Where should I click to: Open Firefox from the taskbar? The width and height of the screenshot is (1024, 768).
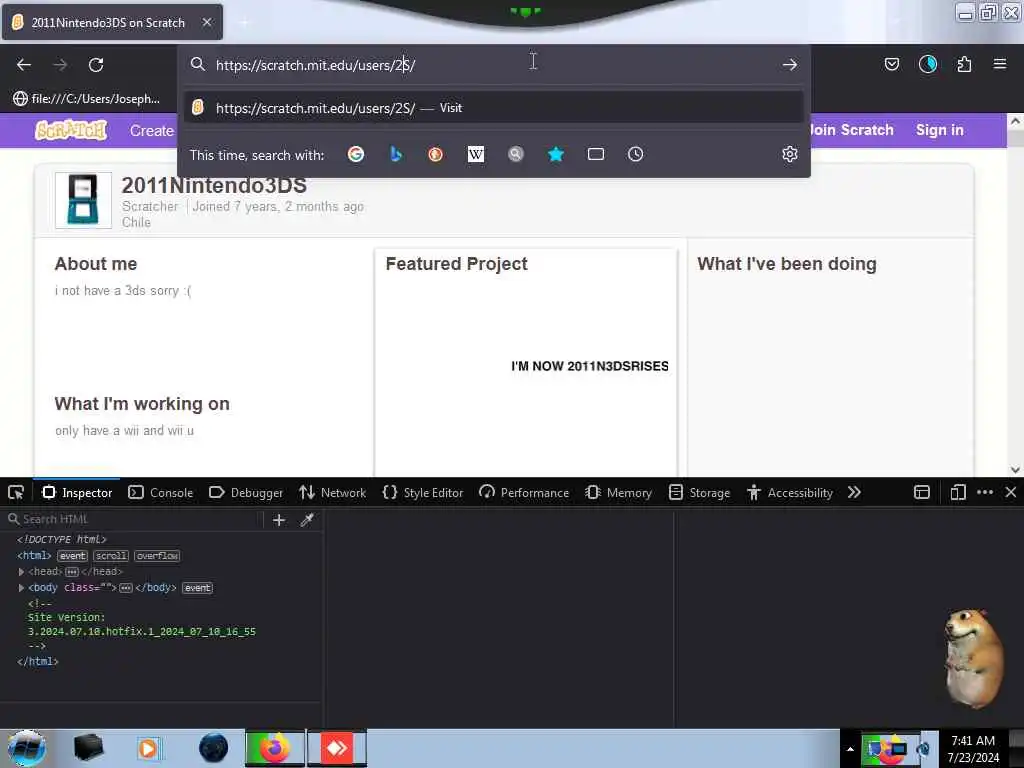(275, 748)
